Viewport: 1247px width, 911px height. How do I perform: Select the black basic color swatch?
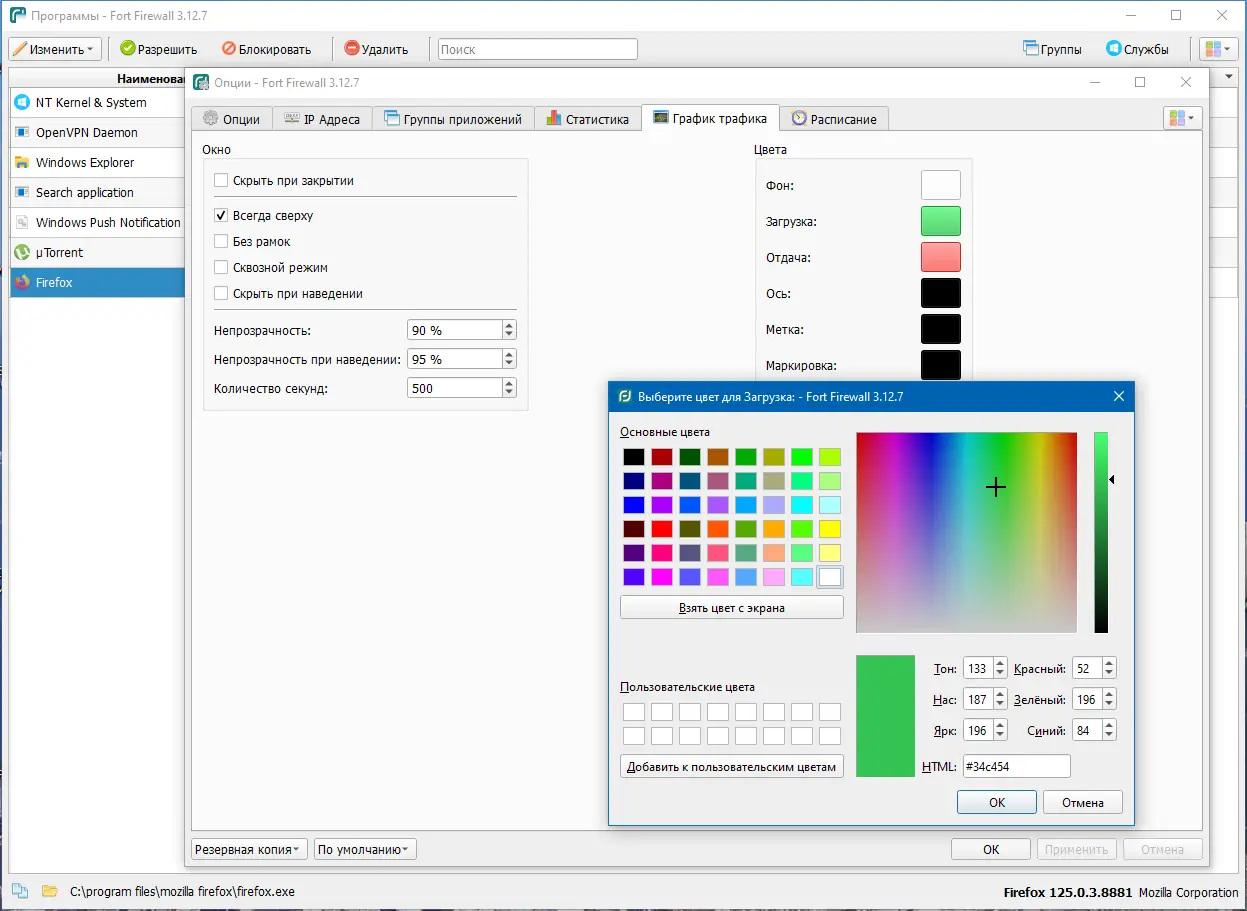tap(634, 457)
